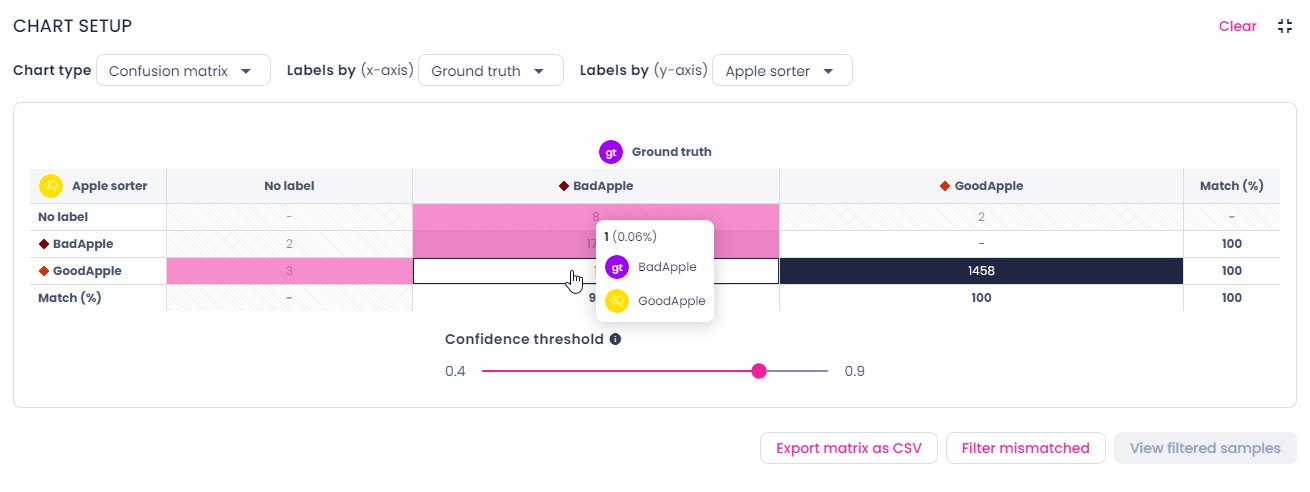Click the Confidence threshold info icon
This screenshot has width=1310, height=492.
pos(615,339)
